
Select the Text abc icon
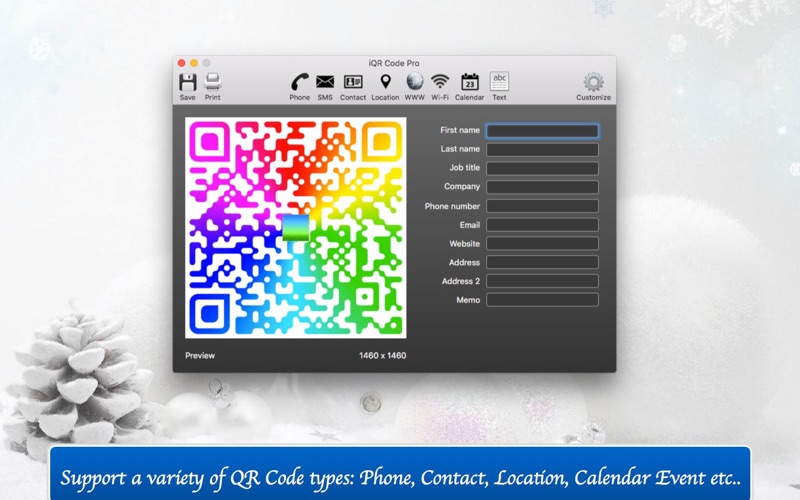pos(499,82)
